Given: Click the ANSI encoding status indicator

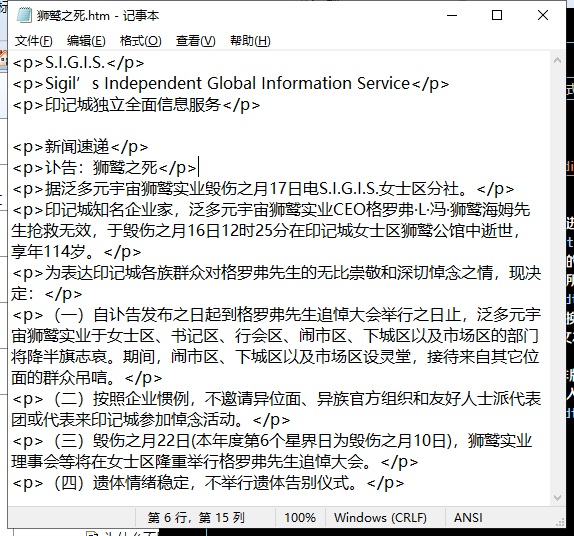Looking at the screenshot, I should pyautogui.click(x=468, y=517).
